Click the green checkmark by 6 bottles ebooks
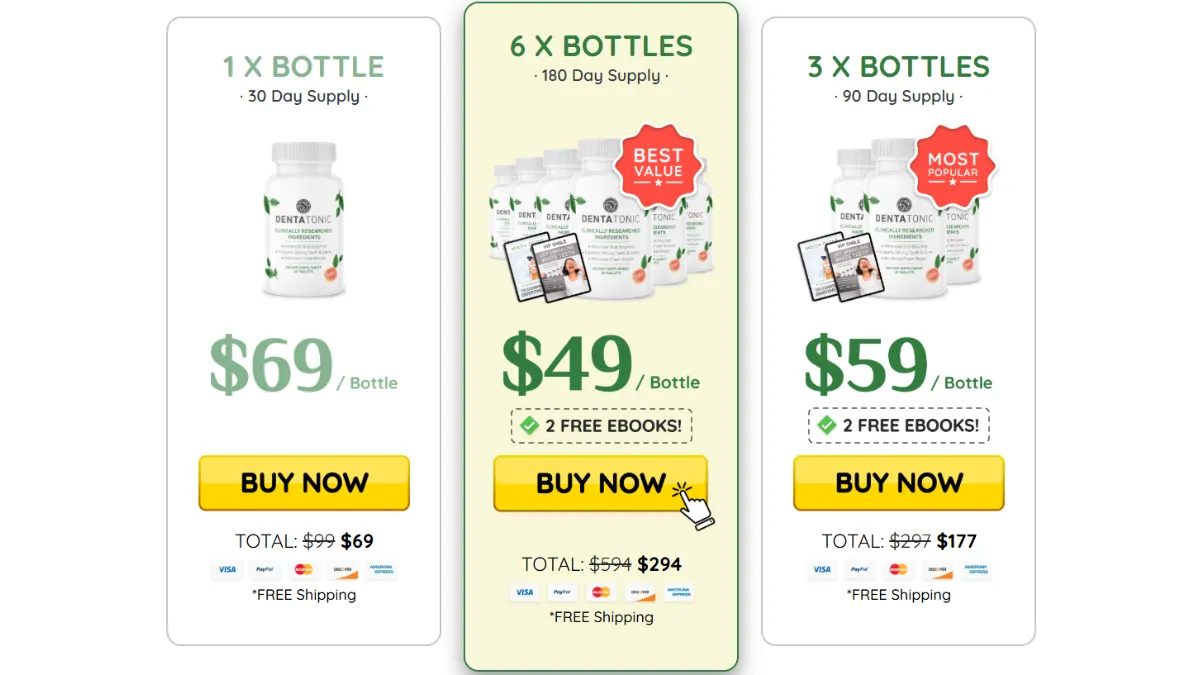 tap(530, 426)
